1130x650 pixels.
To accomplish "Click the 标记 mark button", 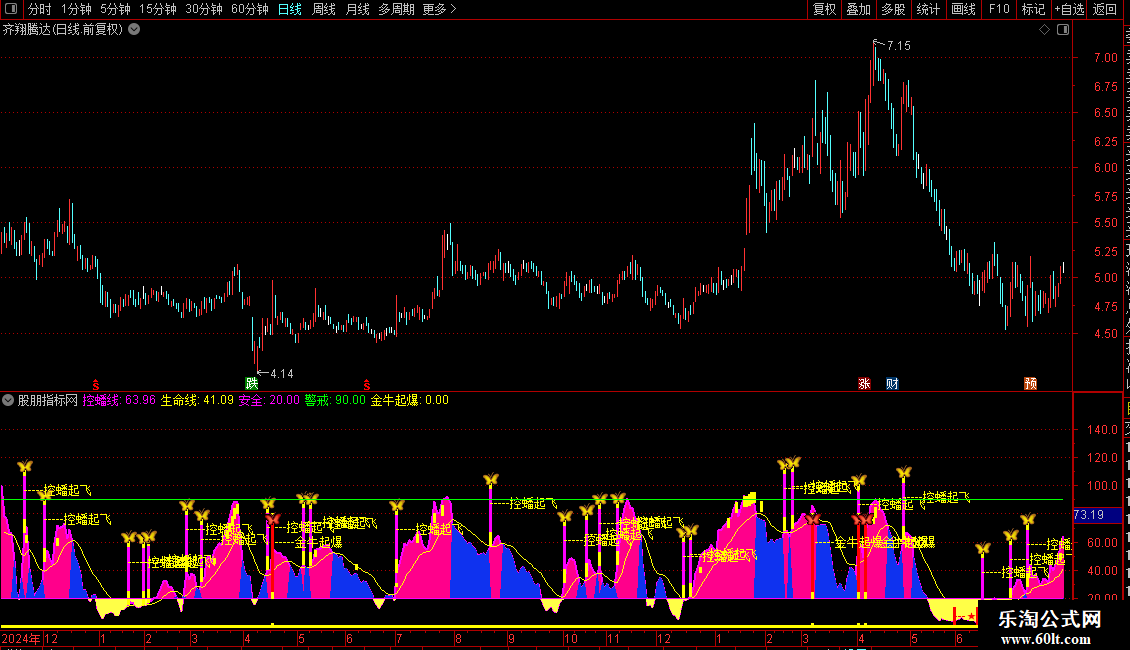I will point(1033,9).
